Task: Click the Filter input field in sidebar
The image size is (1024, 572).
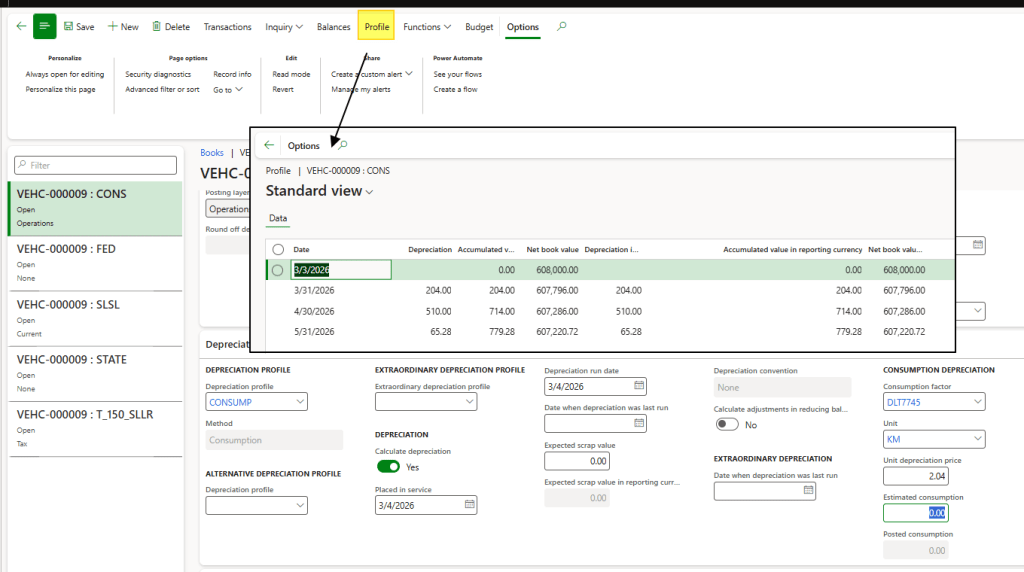Action: 96,165
